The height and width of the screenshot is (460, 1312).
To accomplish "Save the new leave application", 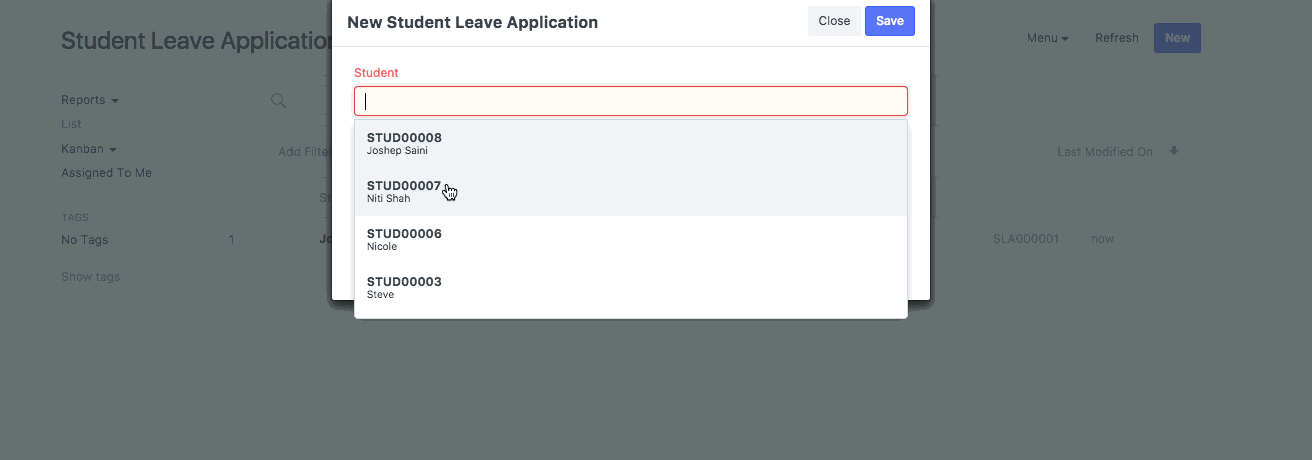I will click(889, 21).
